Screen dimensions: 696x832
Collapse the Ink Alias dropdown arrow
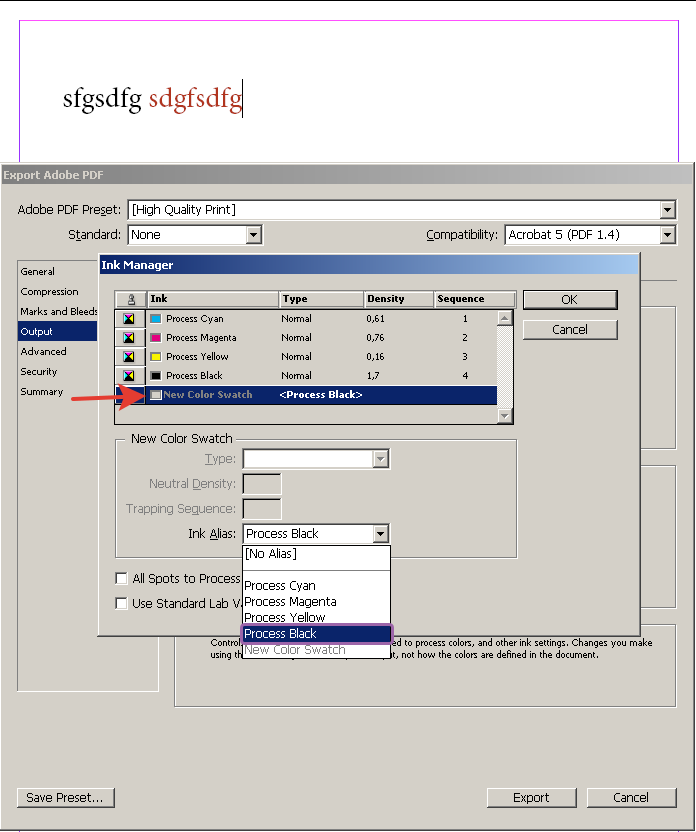[380, 534]
